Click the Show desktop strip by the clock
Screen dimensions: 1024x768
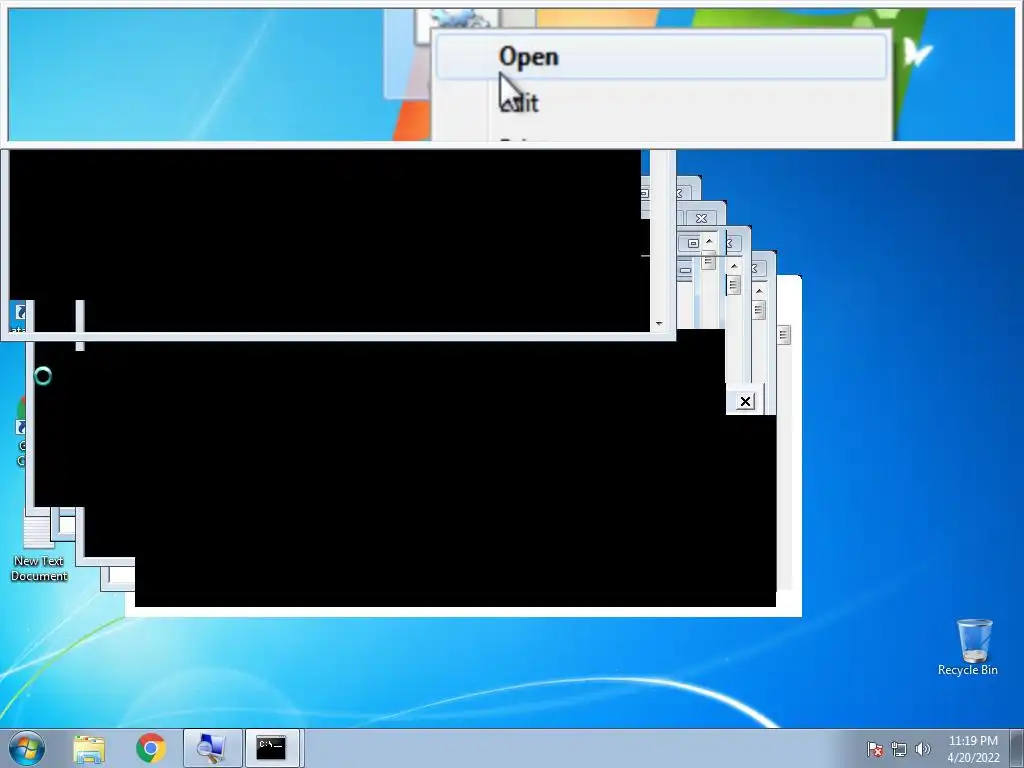coord(1017,748)
